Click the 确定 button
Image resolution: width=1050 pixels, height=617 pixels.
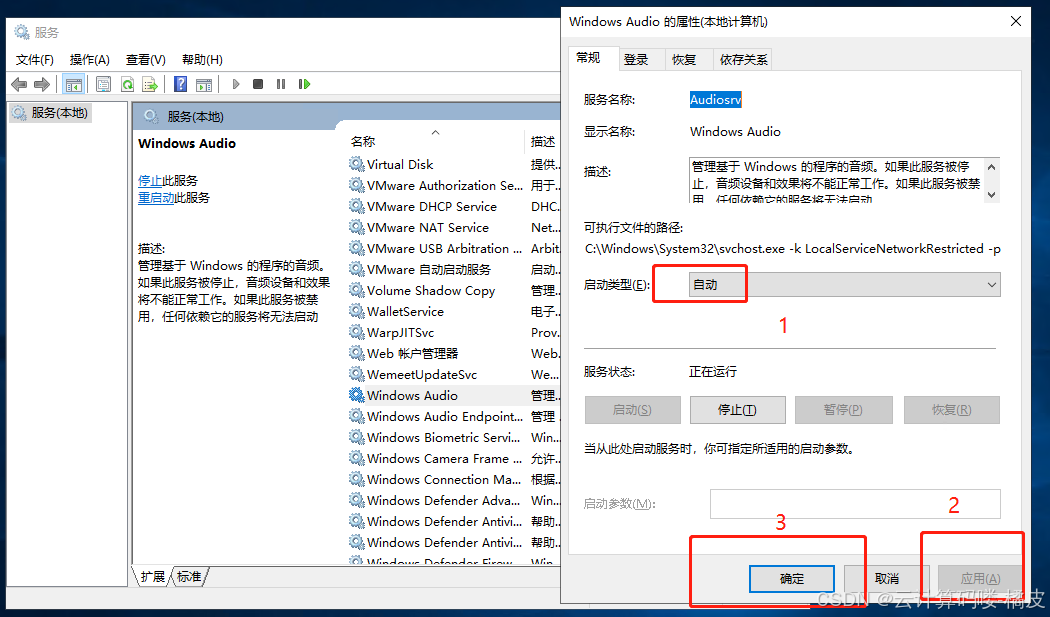click(x=792, y=579)
